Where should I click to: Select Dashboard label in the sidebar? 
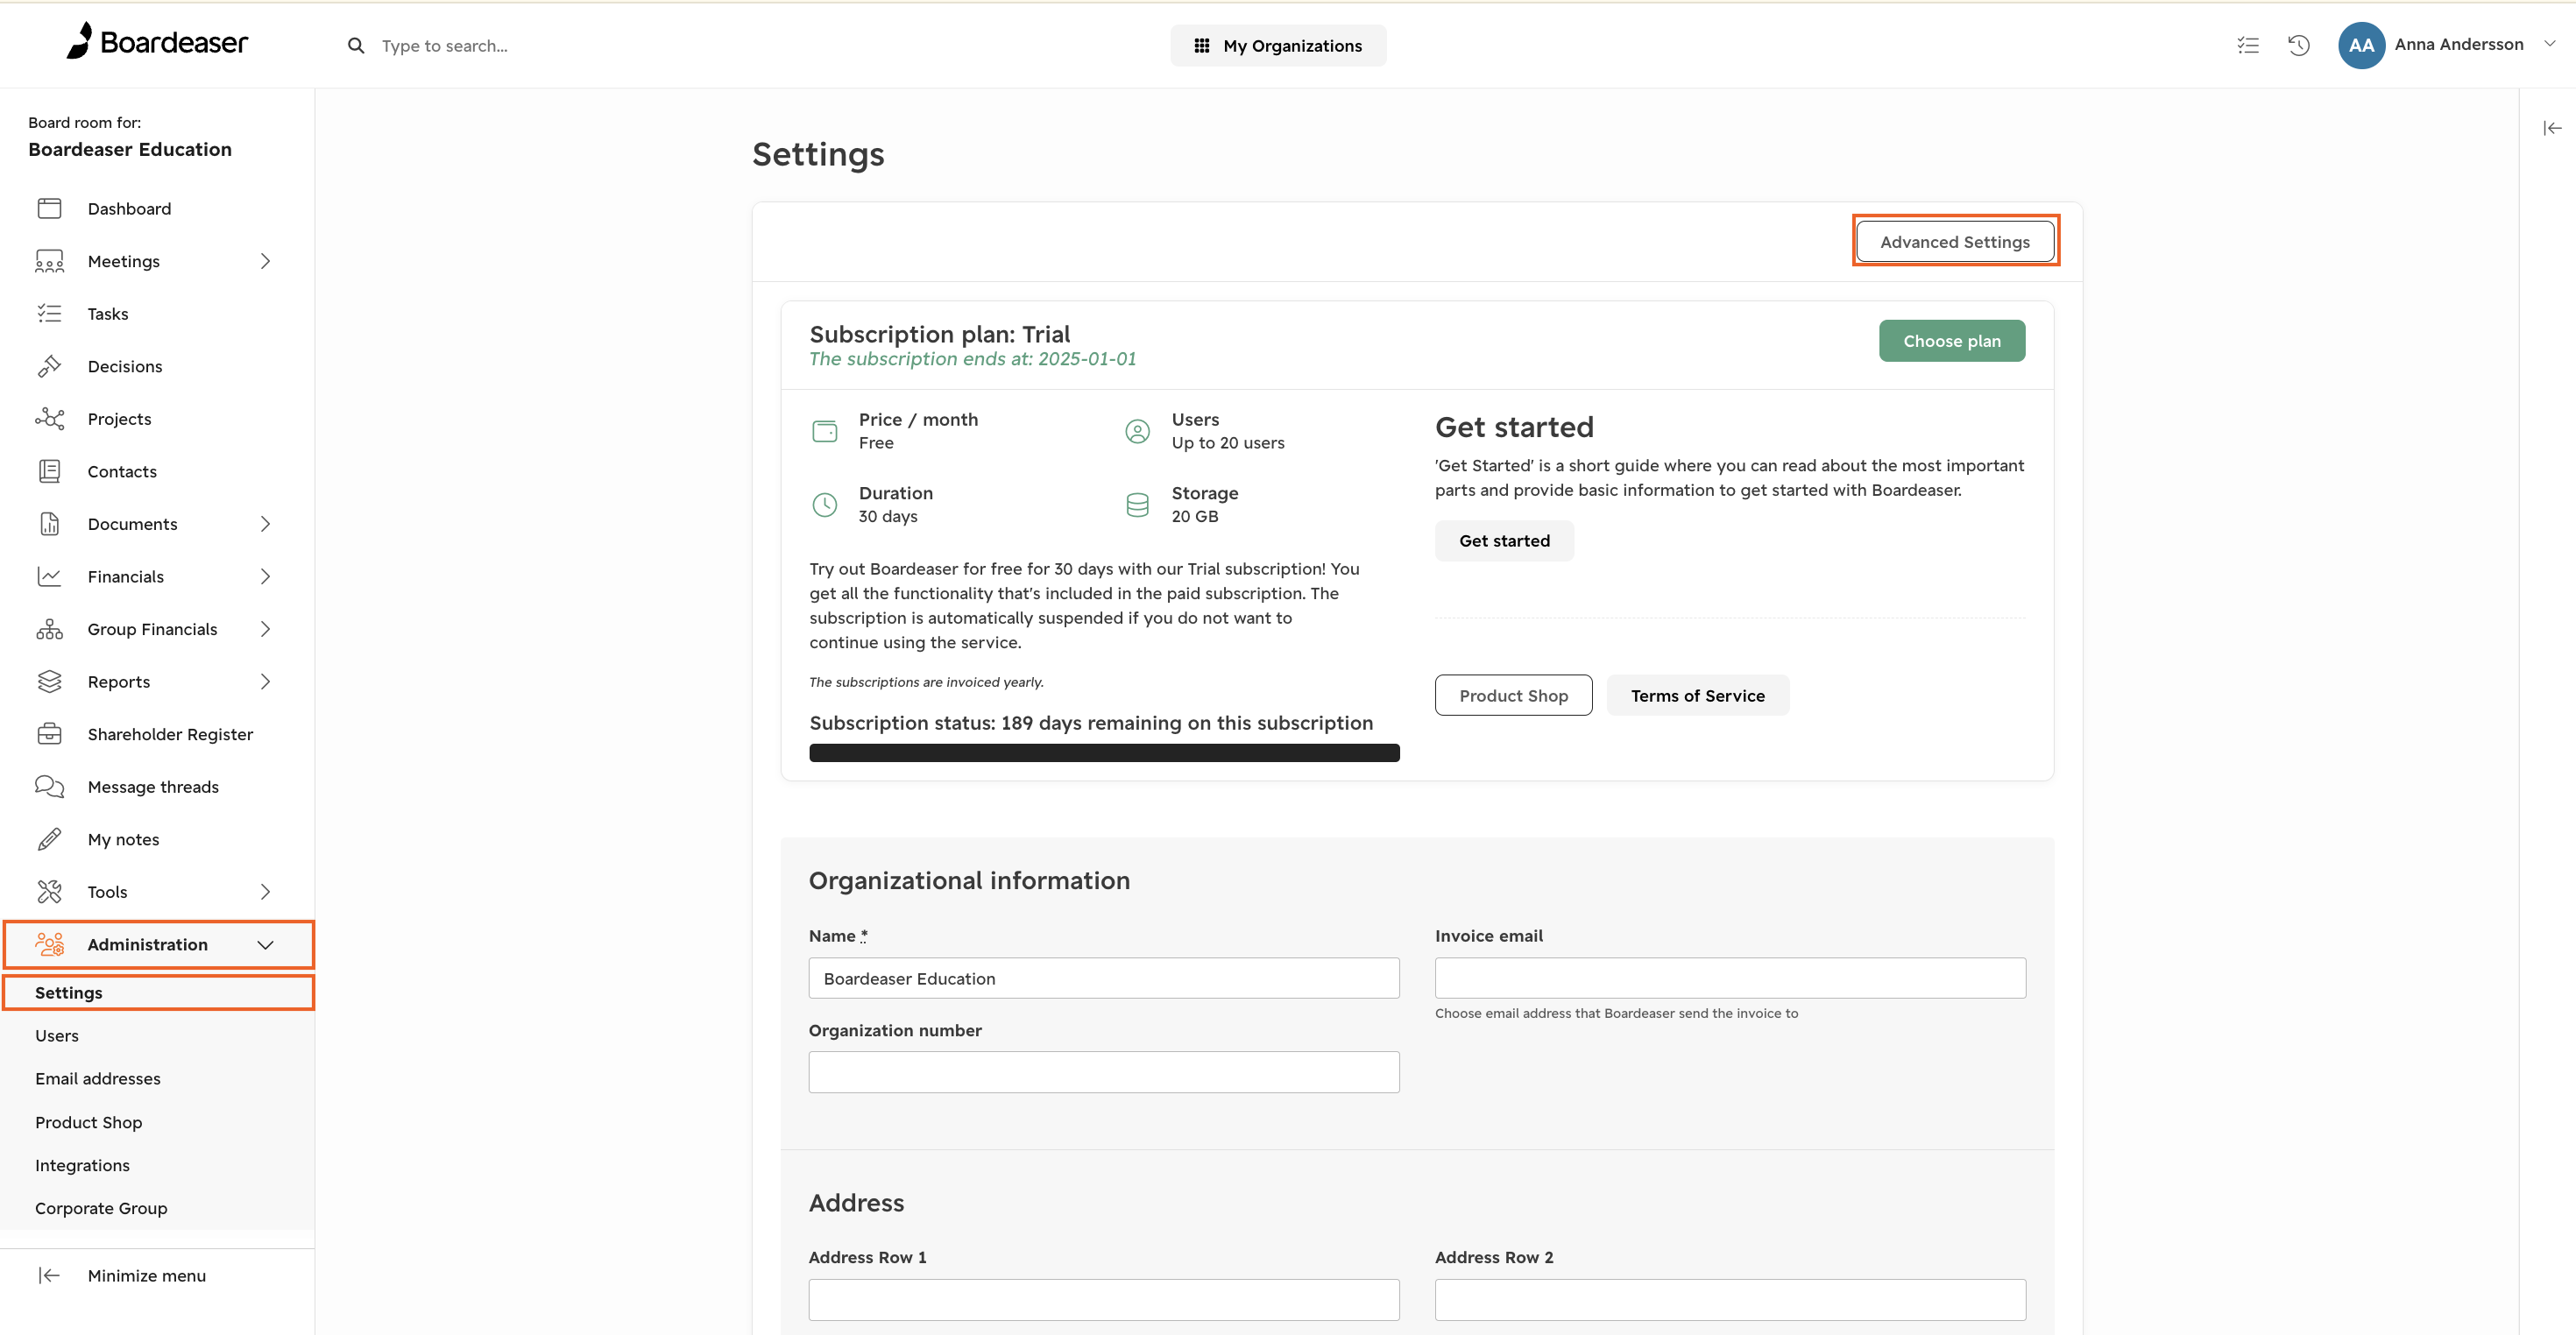(129, 208)
